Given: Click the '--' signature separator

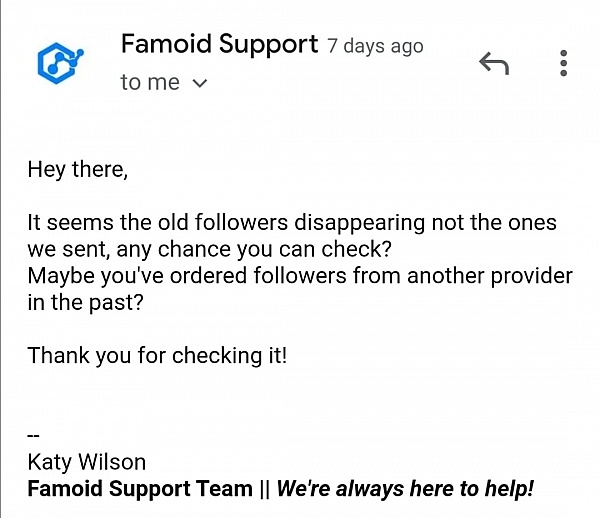Looking at the screenshot, I should [x=37, y=437].
